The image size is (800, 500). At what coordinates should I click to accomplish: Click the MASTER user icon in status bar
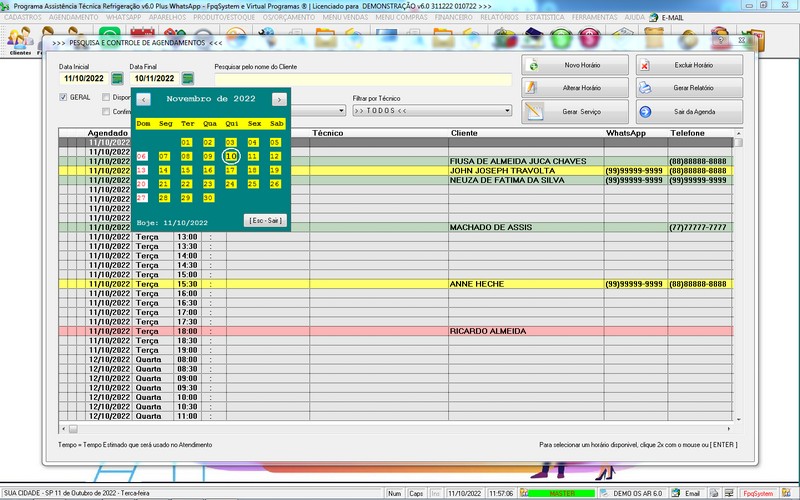(524, 493)
